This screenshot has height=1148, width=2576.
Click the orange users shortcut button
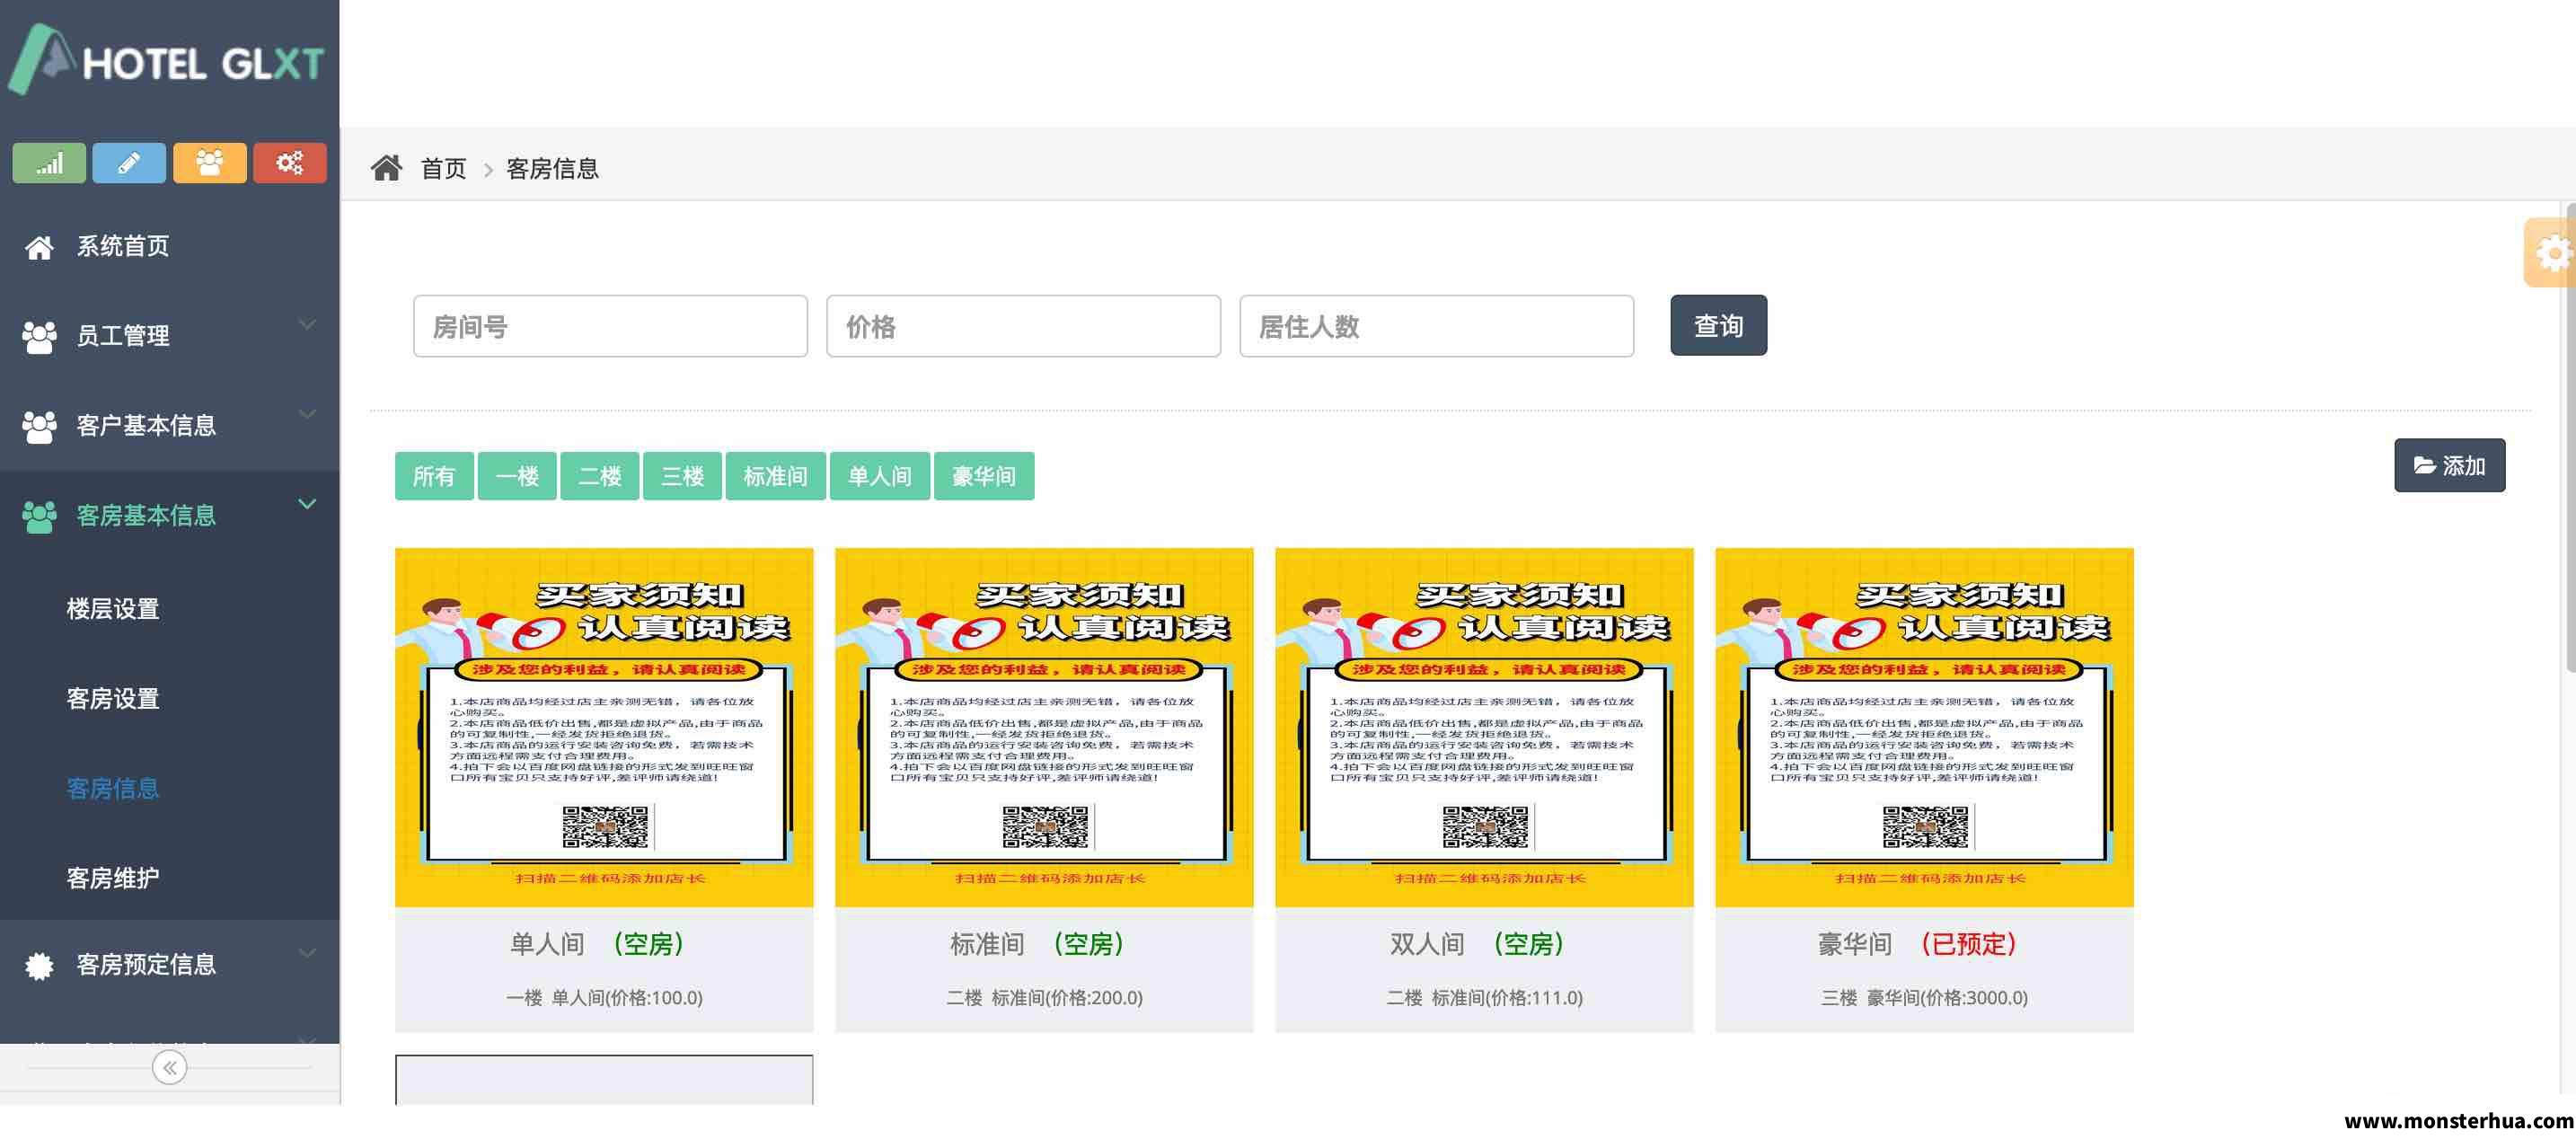tap(210, 163)
